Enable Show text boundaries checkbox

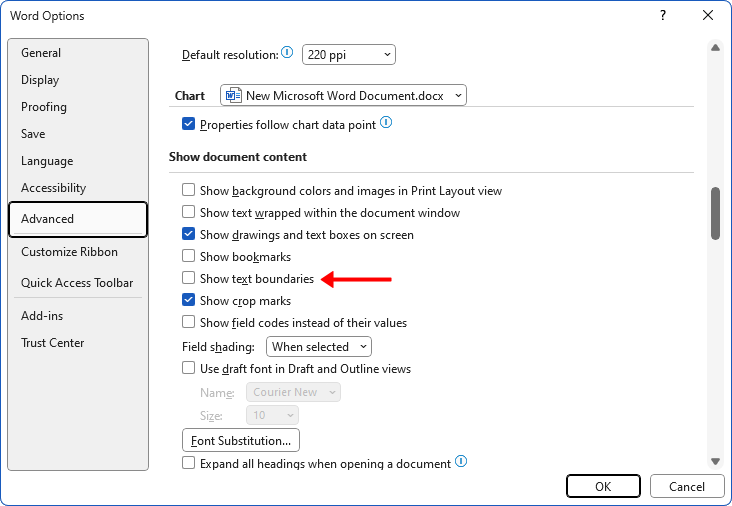[188, 279]
